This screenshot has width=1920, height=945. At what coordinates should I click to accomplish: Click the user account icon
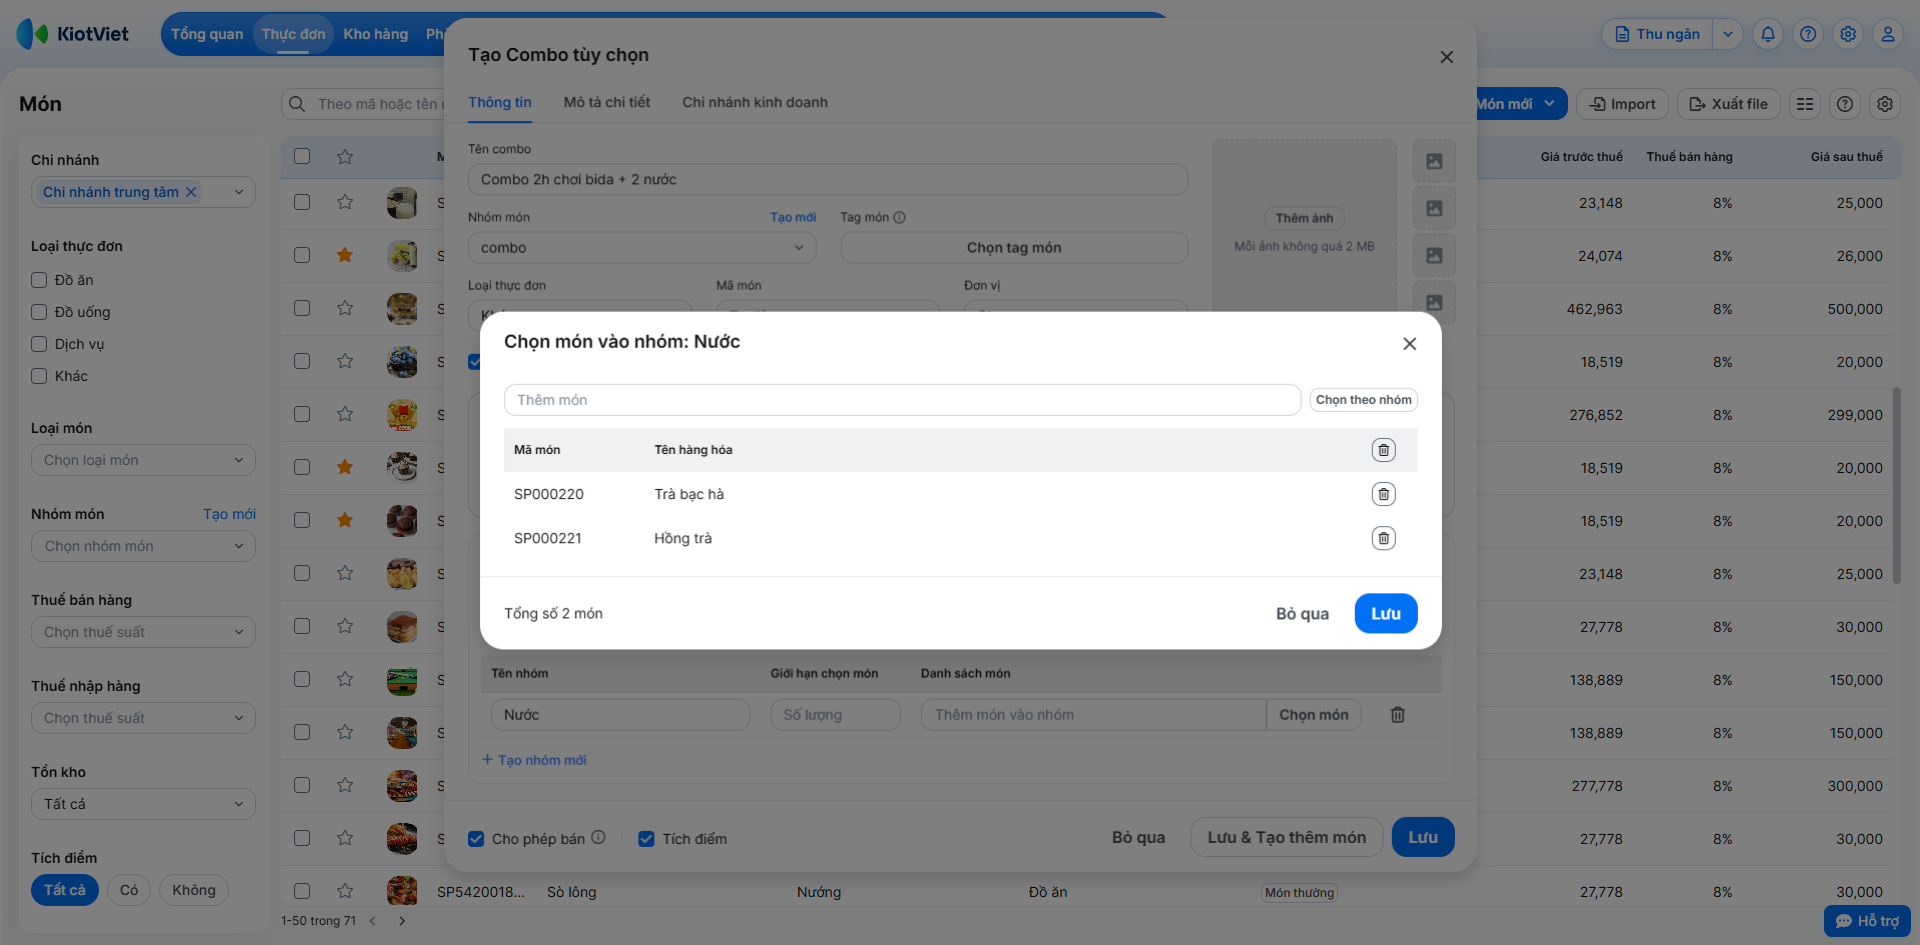click(x=1888, y=34)
